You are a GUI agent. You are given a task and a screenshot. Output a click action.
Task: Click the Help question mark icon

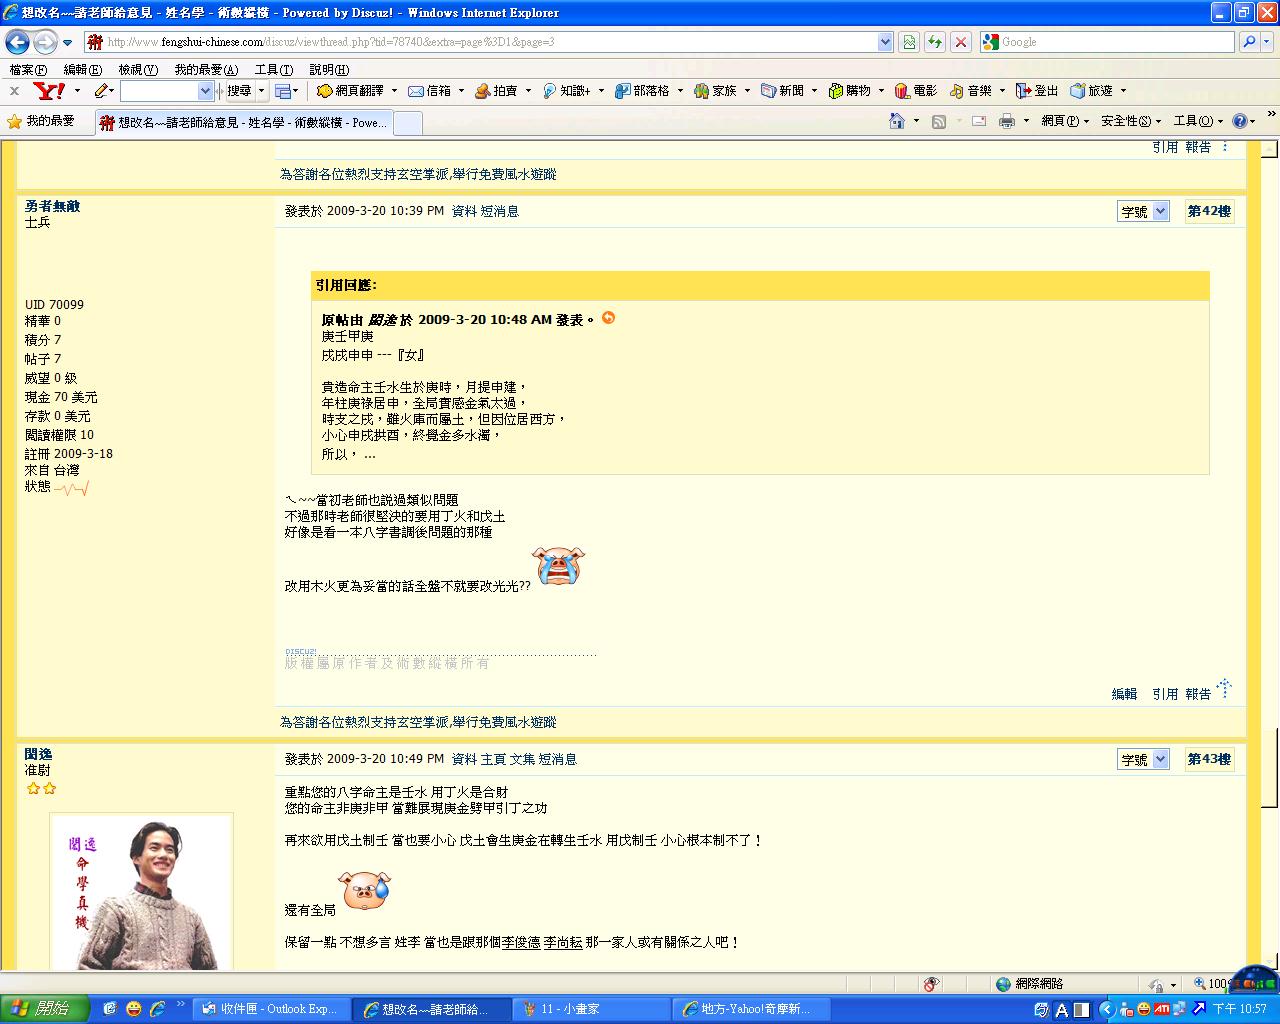point(1240,121)
